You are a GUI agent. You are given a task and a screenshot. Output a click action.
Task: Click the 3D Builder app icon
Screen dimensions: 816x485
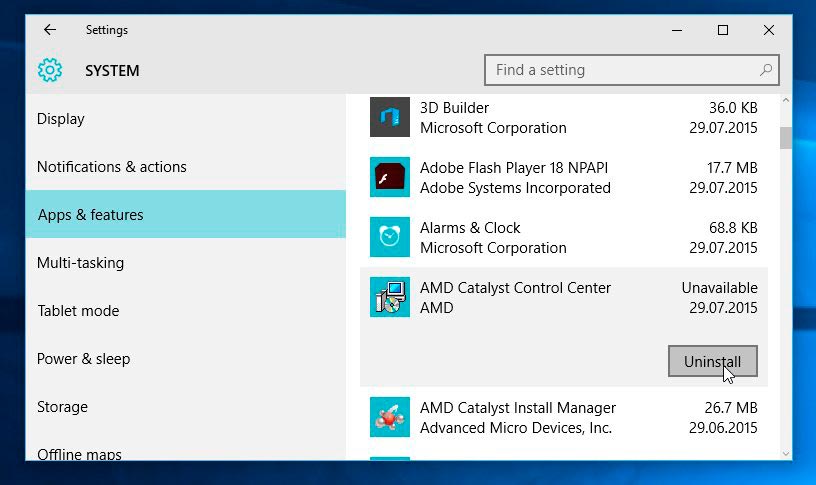pos(390,117)
